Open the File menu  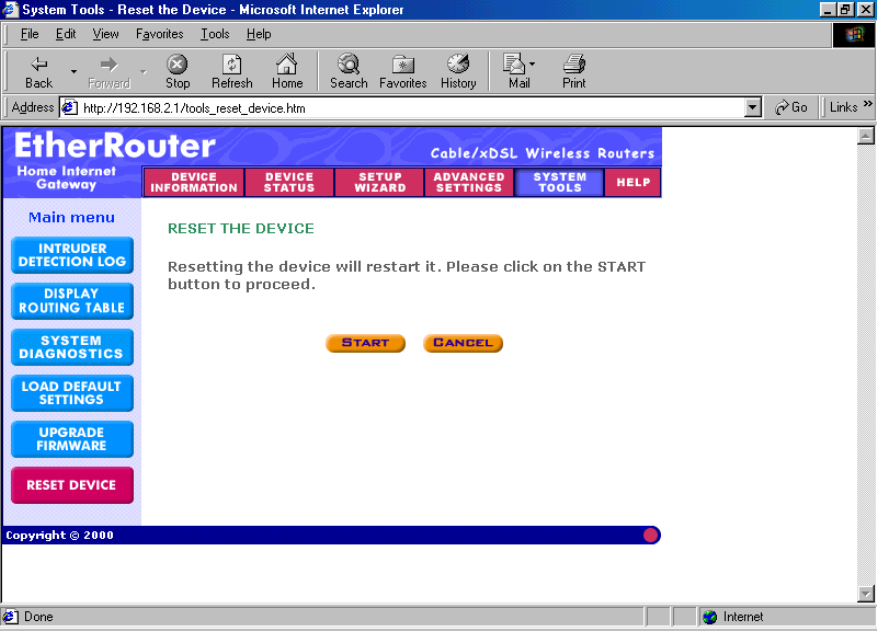click(29, 34)
